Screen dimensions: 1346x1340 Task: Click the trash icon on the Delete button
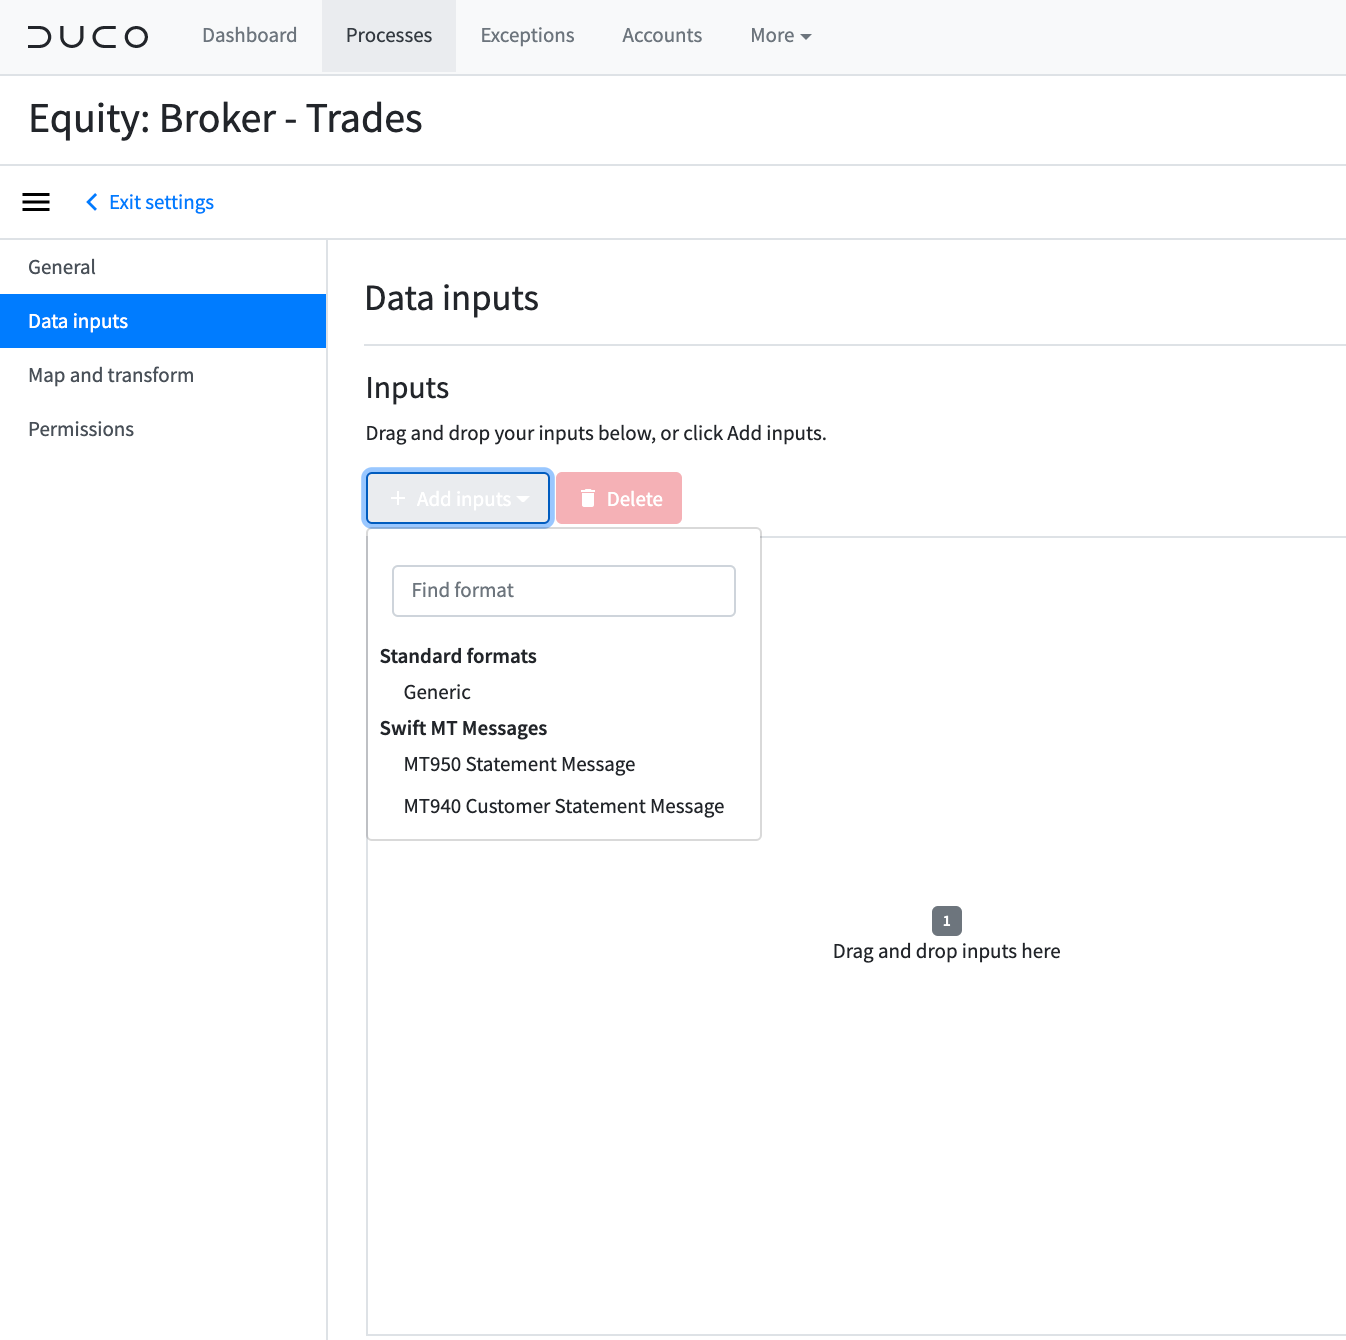pos(588,498)
